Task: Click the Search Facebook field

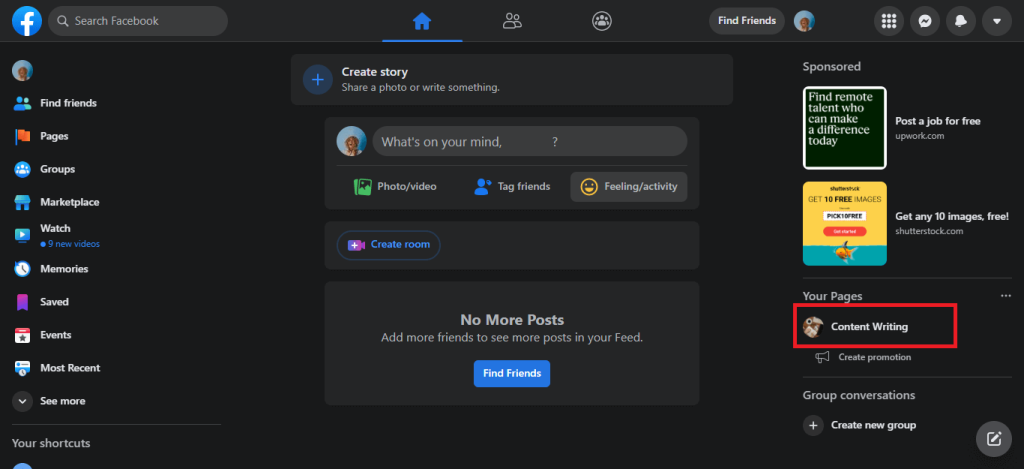Action: tap(138, 21)
